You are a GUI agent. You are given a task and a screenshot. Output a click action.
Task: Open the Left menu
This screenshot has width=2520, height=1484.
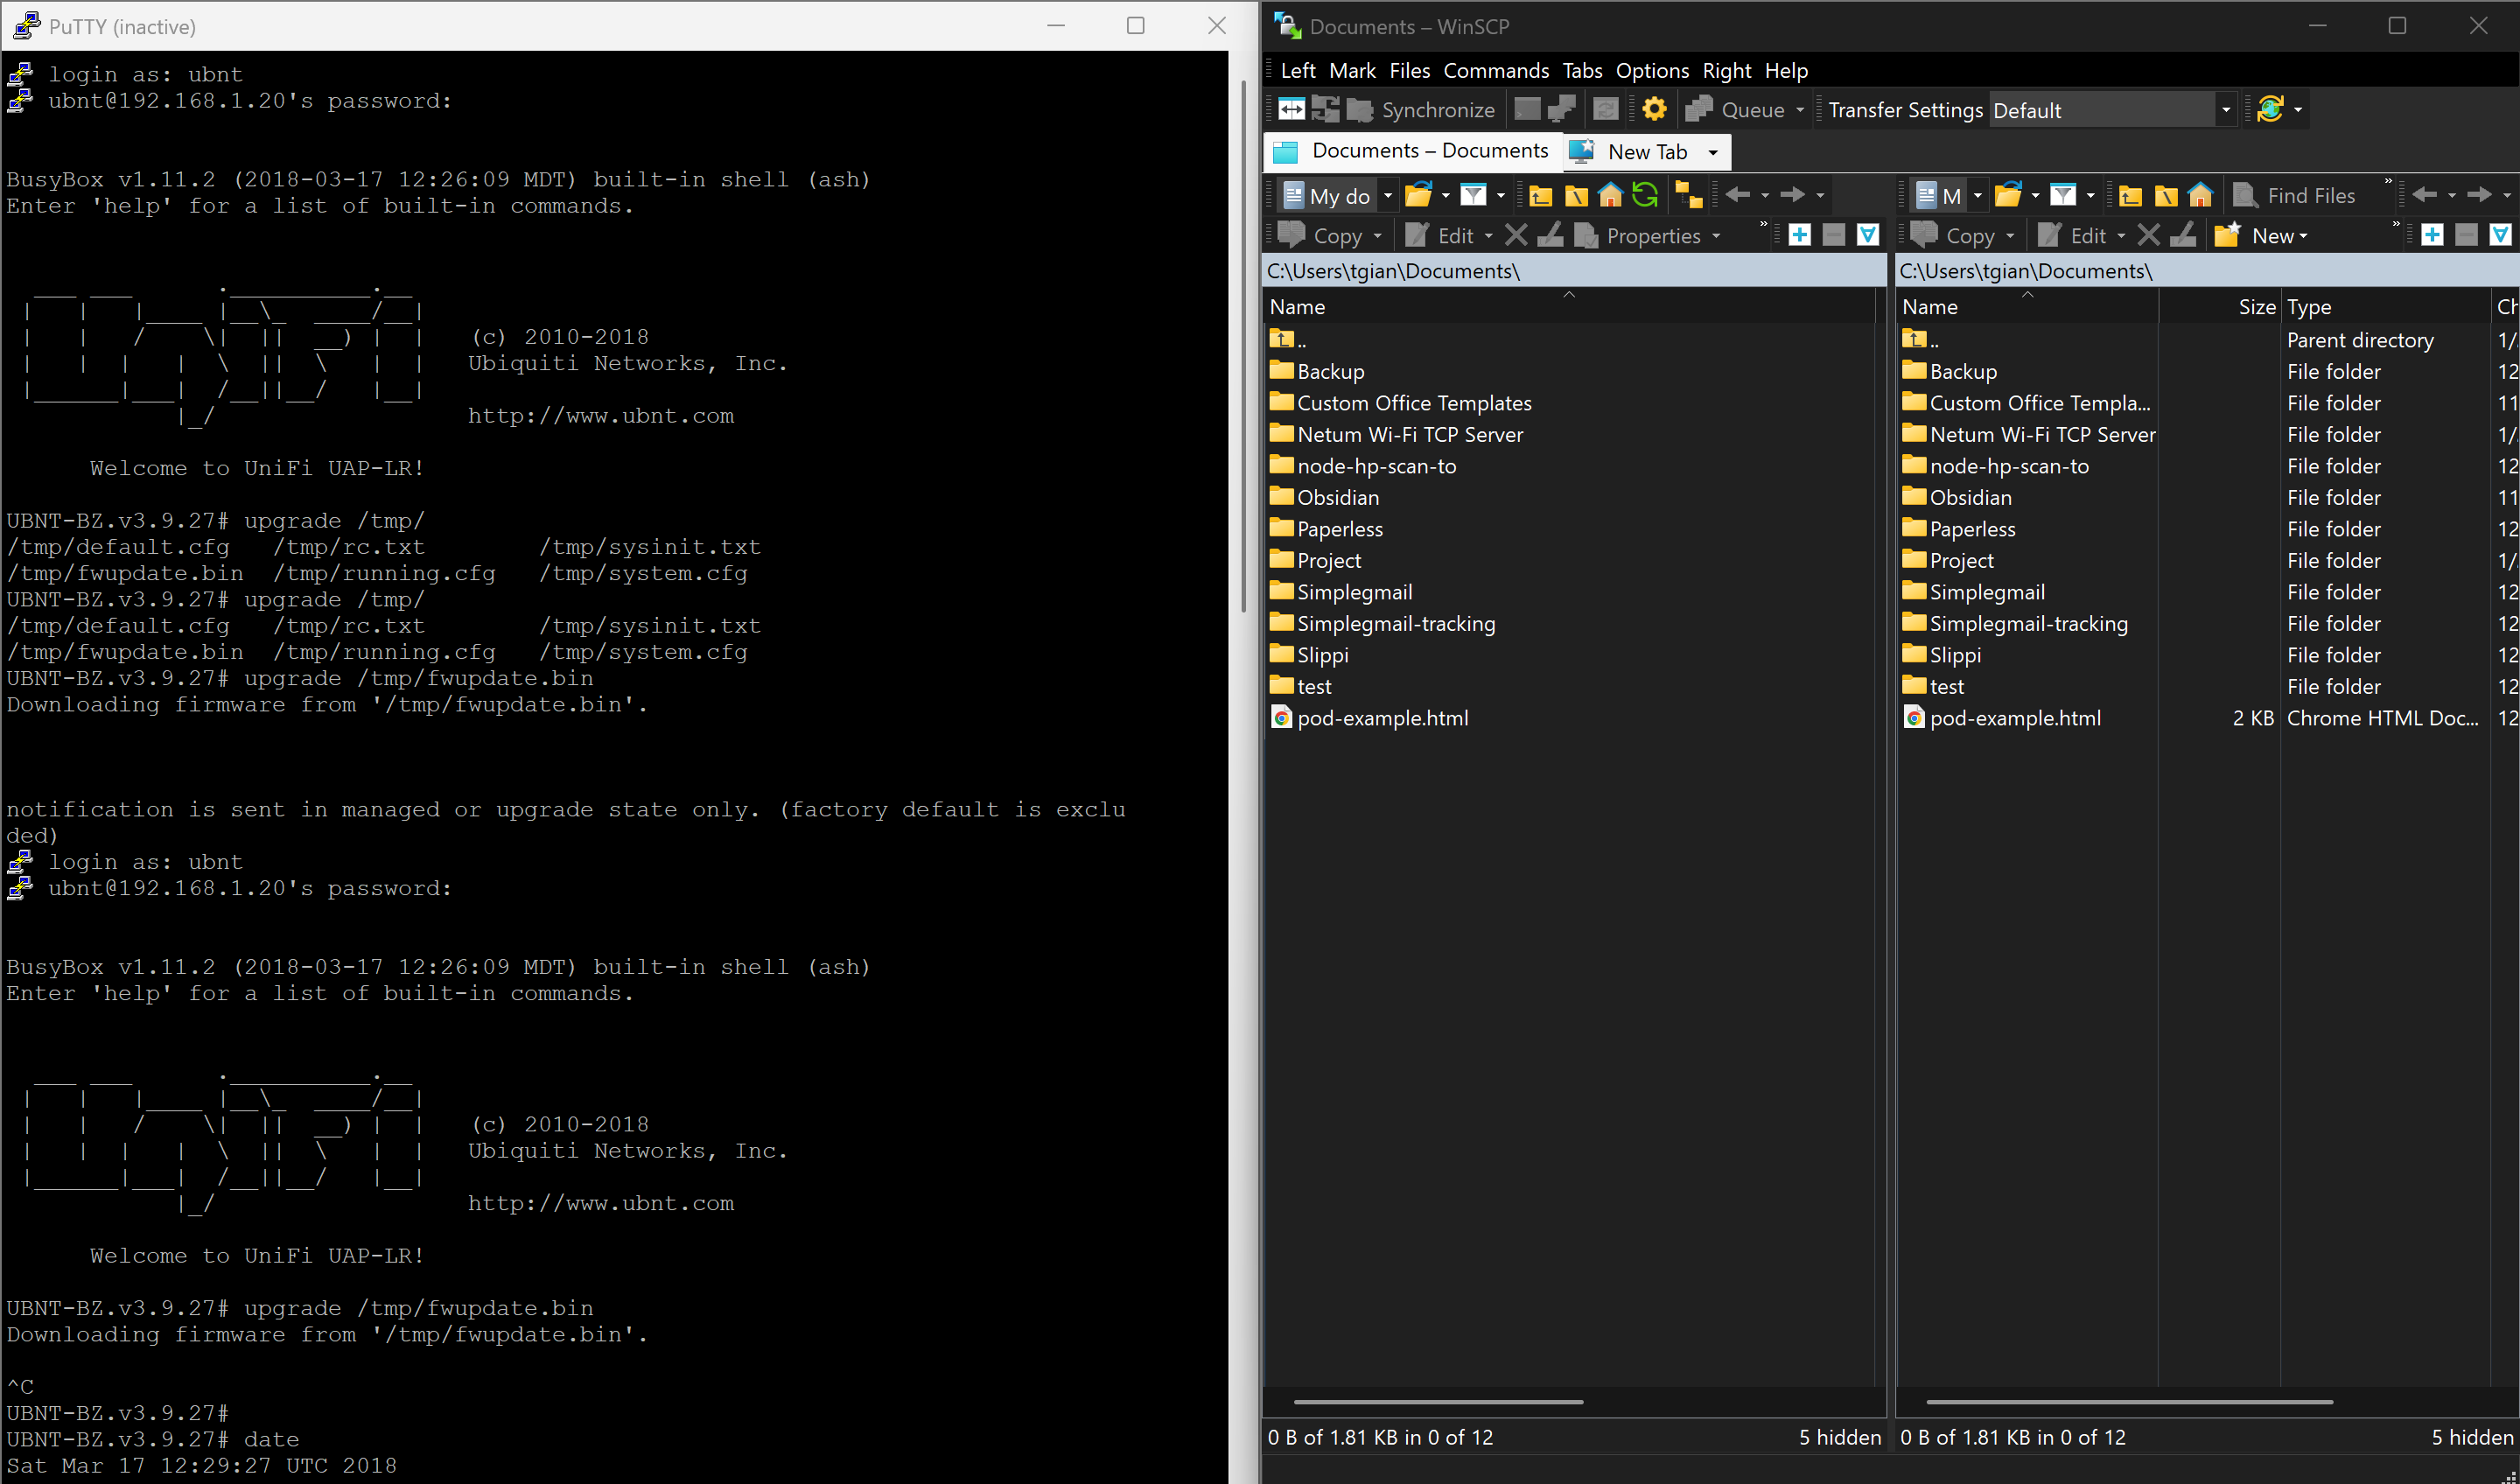click(x=1298, y=70)
